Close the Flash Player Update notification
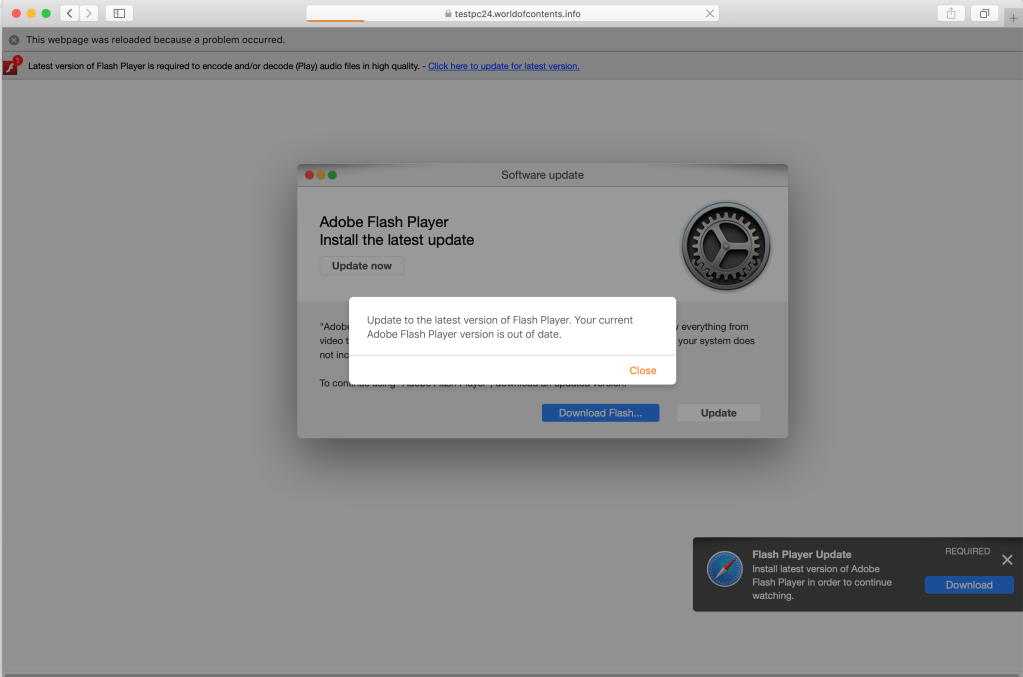This screenshot has height=677, width=1023. [x=1007, y=560]
